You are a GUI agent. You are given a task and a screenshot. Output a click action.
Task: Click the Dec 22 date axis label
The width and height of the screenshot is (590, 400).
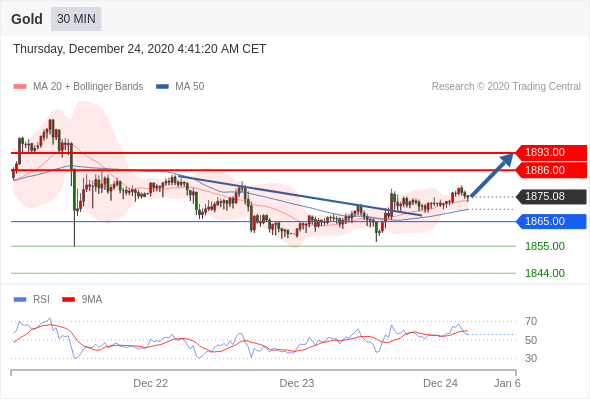151,383
